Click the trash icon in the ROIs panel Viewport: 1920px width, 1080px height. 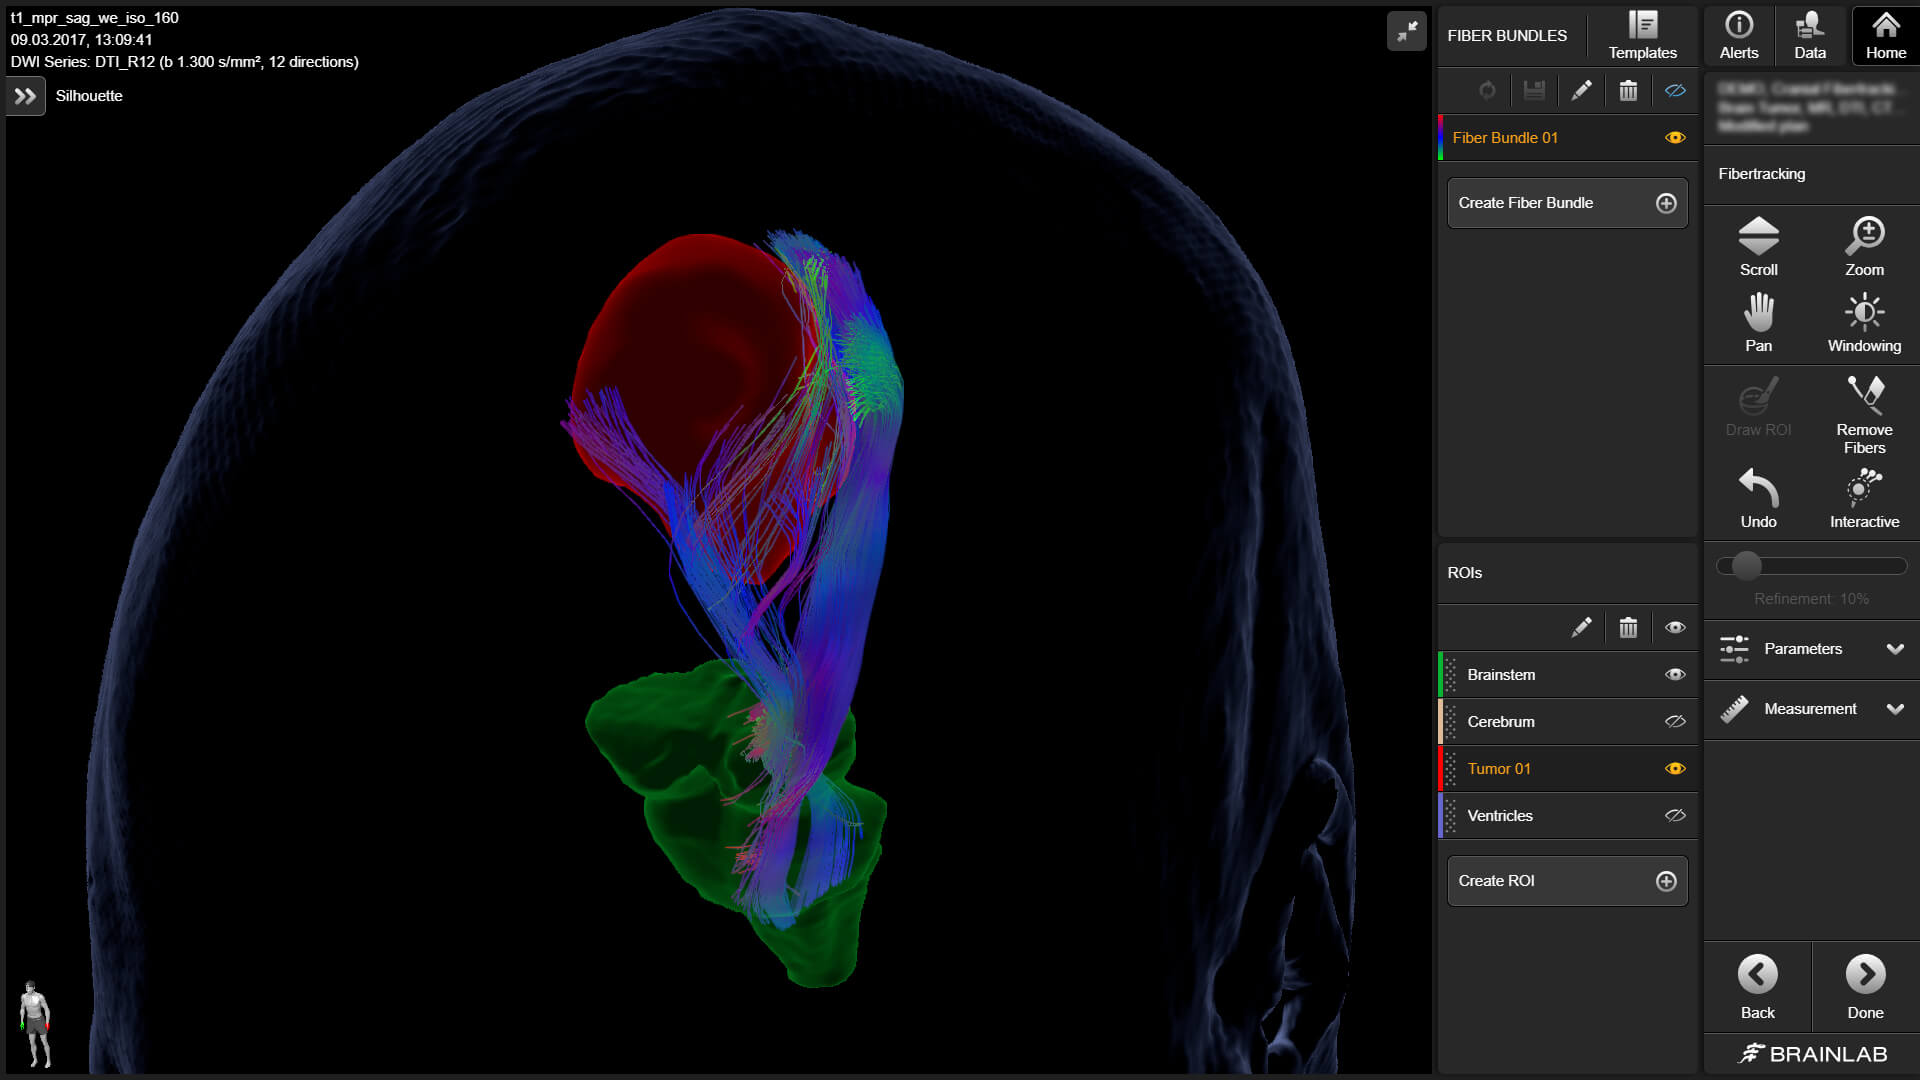(1628, 627)
